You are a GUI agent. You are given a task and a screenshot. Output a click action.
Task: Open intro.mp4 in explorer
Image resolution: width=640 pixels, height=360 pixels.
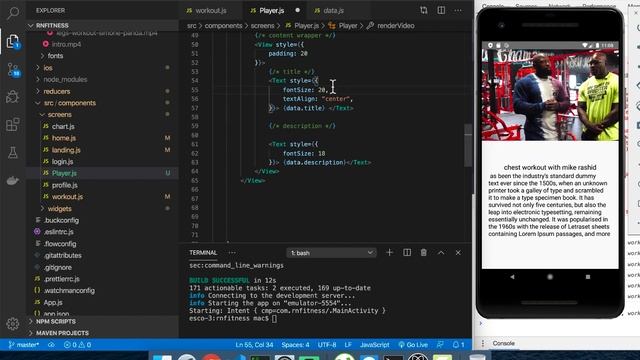pos(66,44)
